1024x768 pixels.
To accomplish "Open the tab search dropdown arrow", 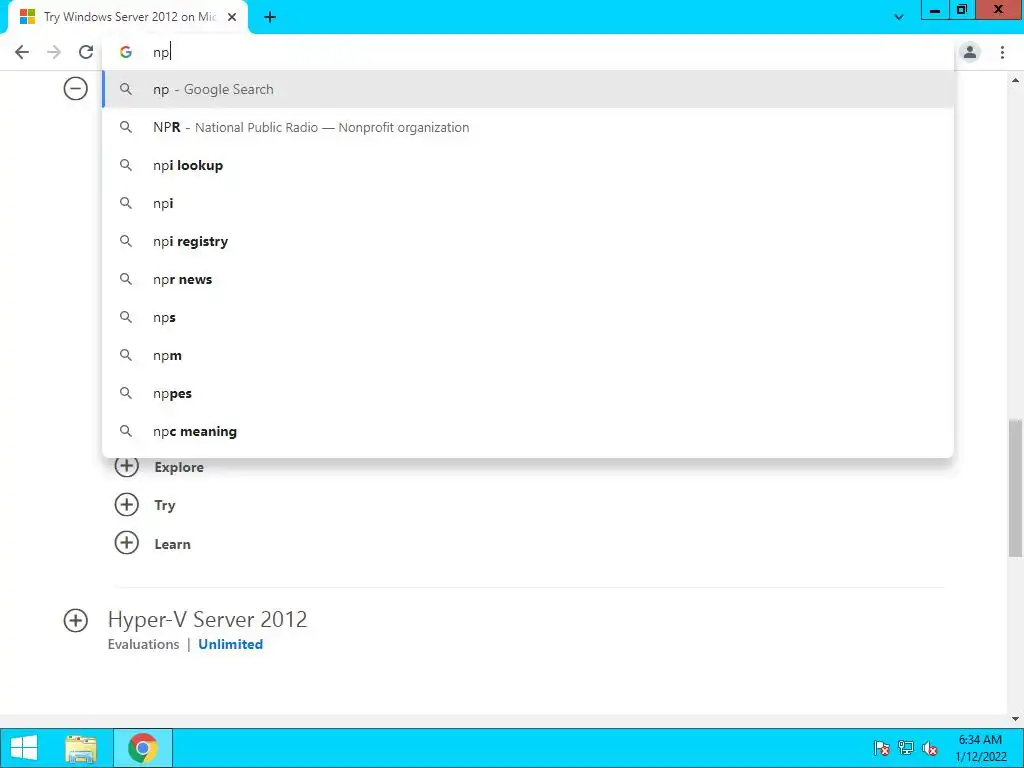I will (899, 17).
